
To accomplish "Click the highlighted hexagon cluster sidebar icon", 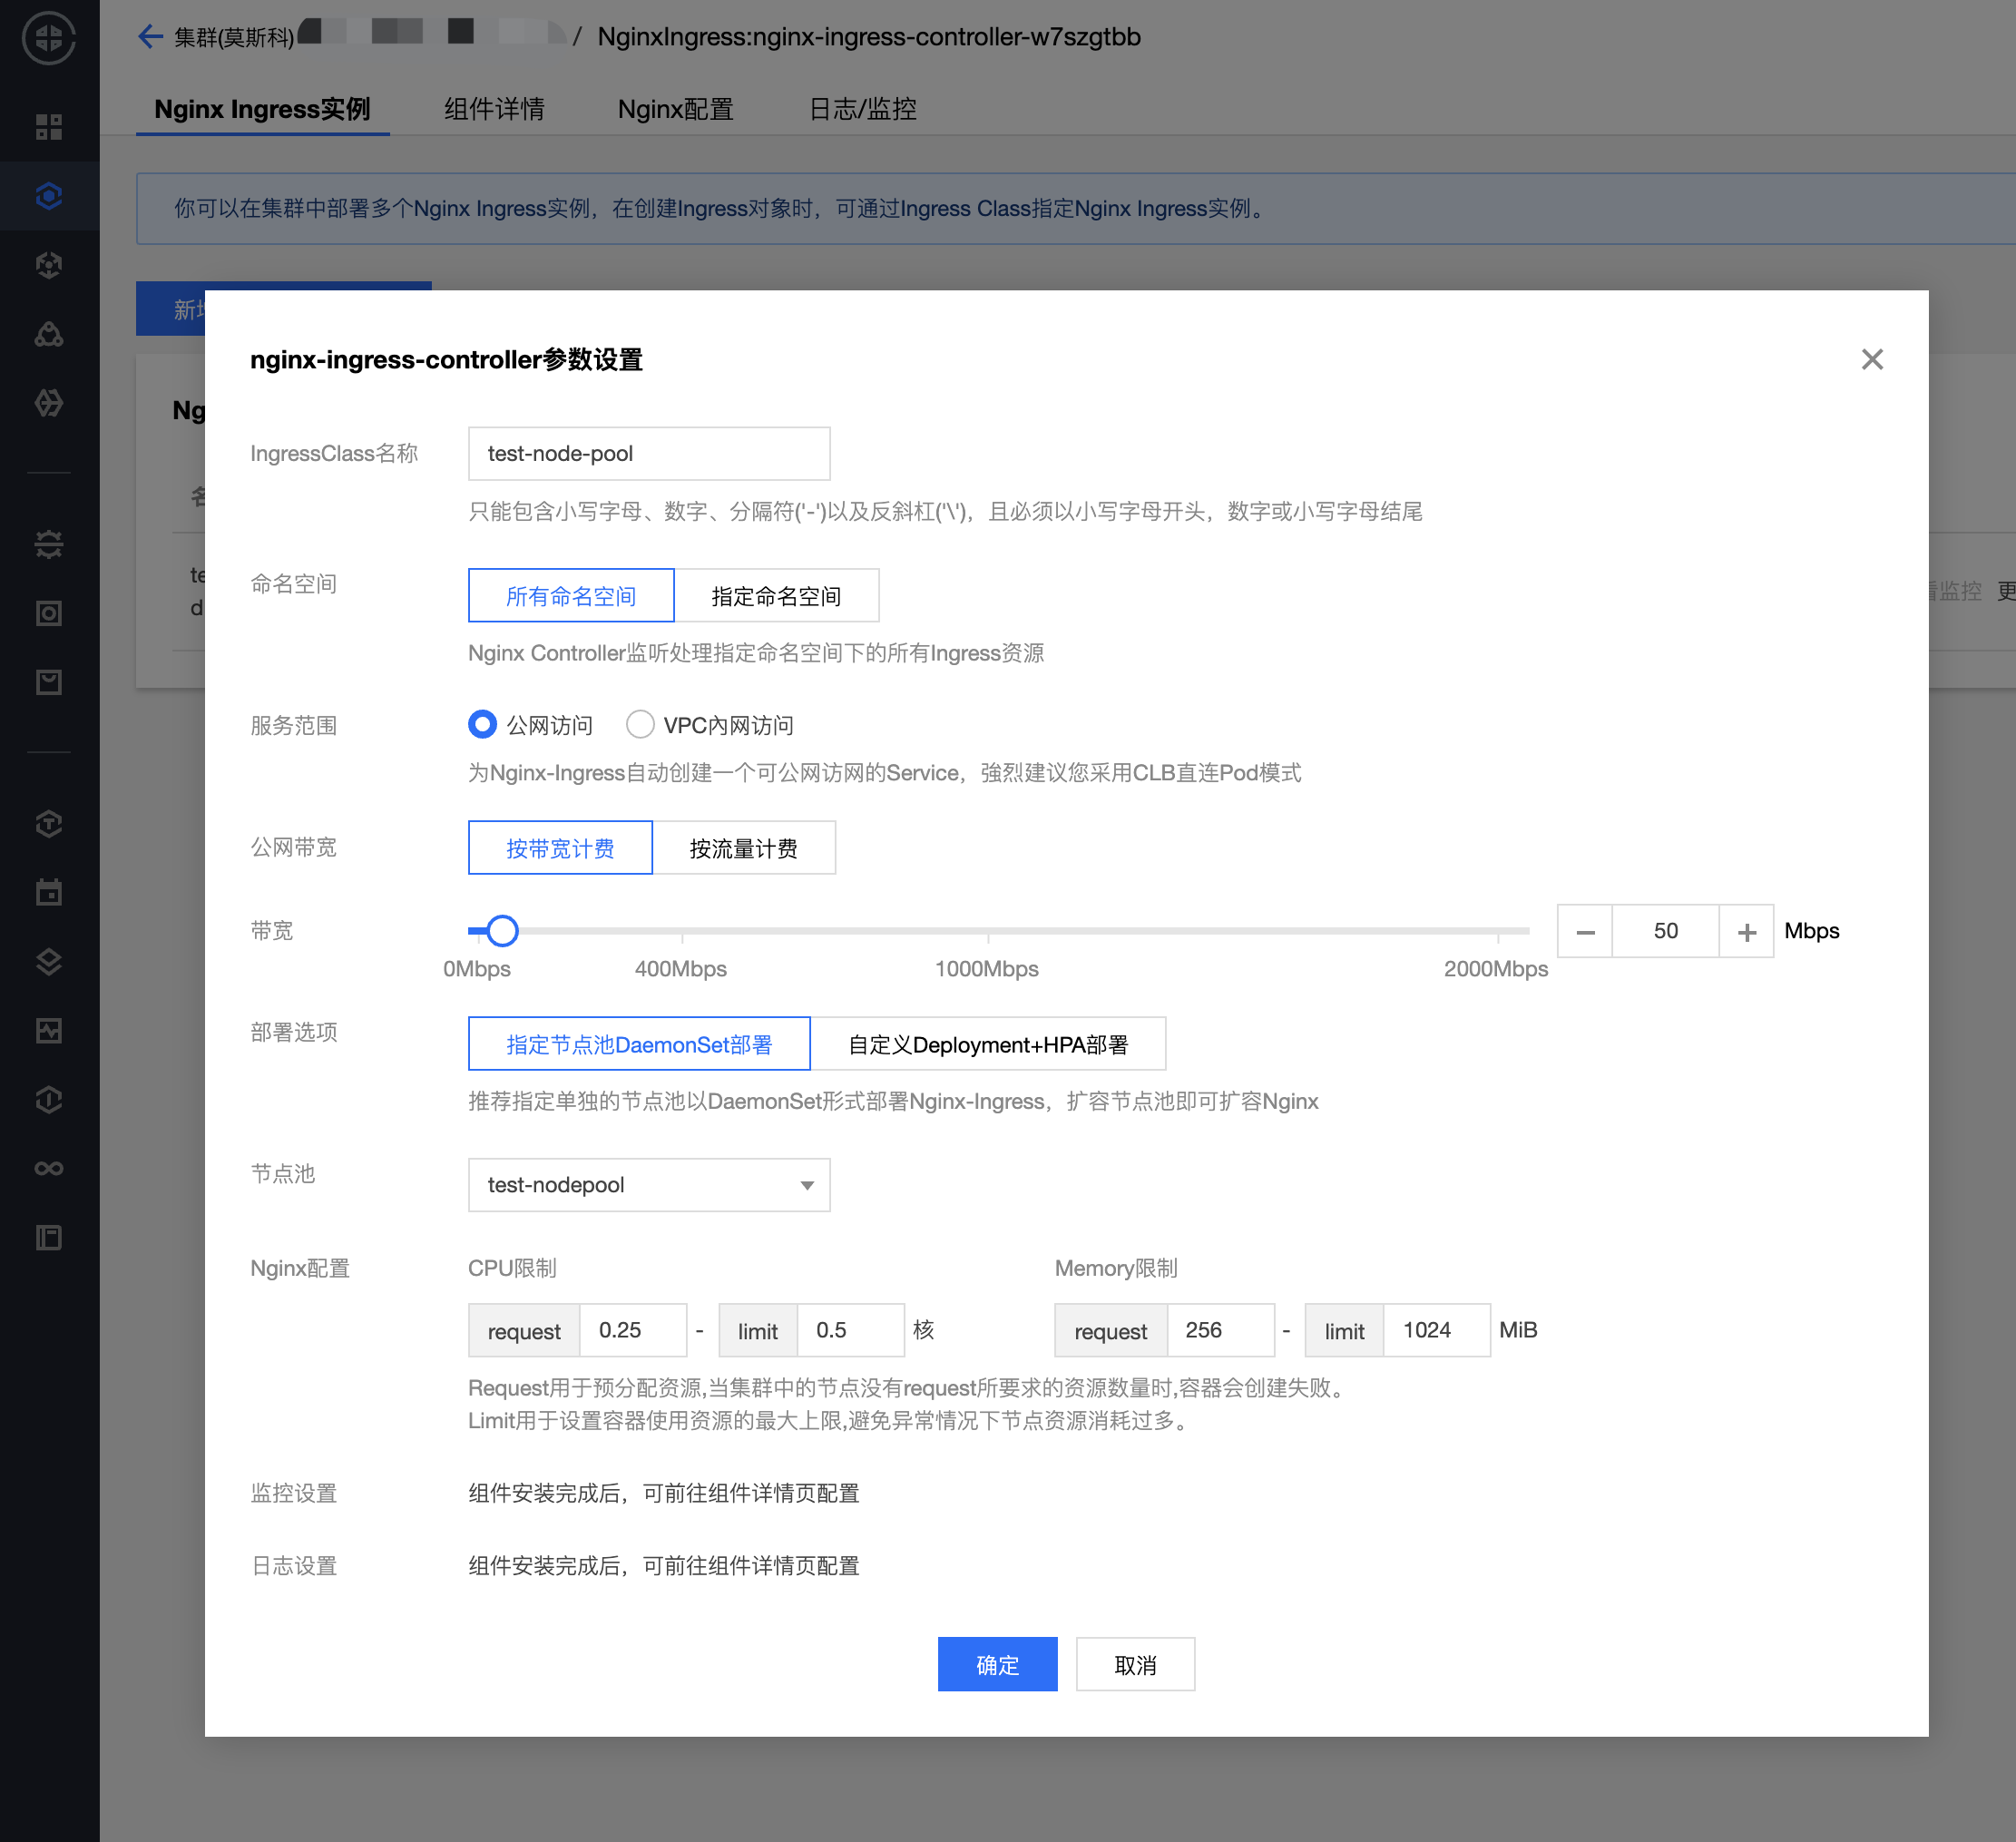I will coord(49,196).
